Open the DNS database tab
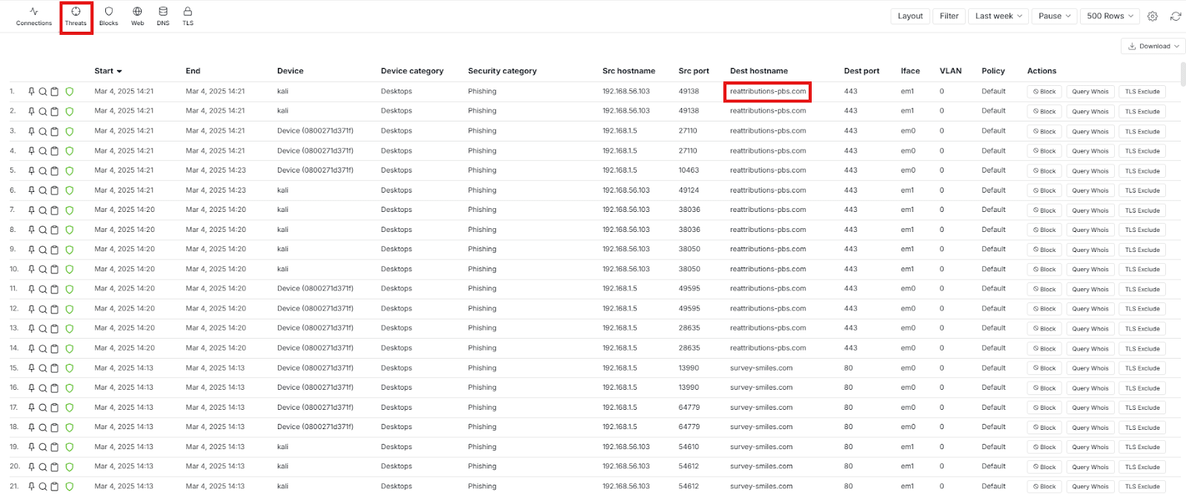Screen dimensions: 1186x495 (x=163, y=16)
